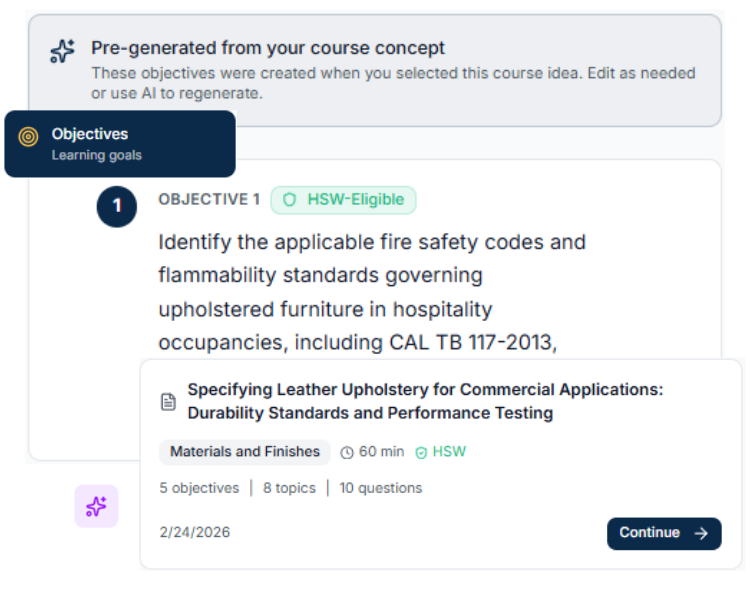Click the document icon beside the course title

point(169,402)
